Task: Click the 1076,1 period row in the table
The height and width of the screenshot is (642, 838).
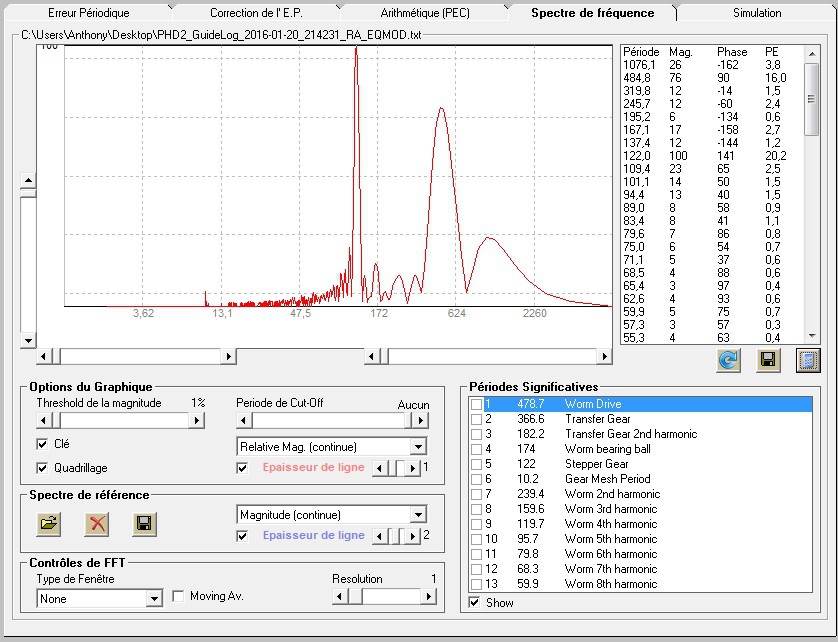Action: (x=712, y=65)
